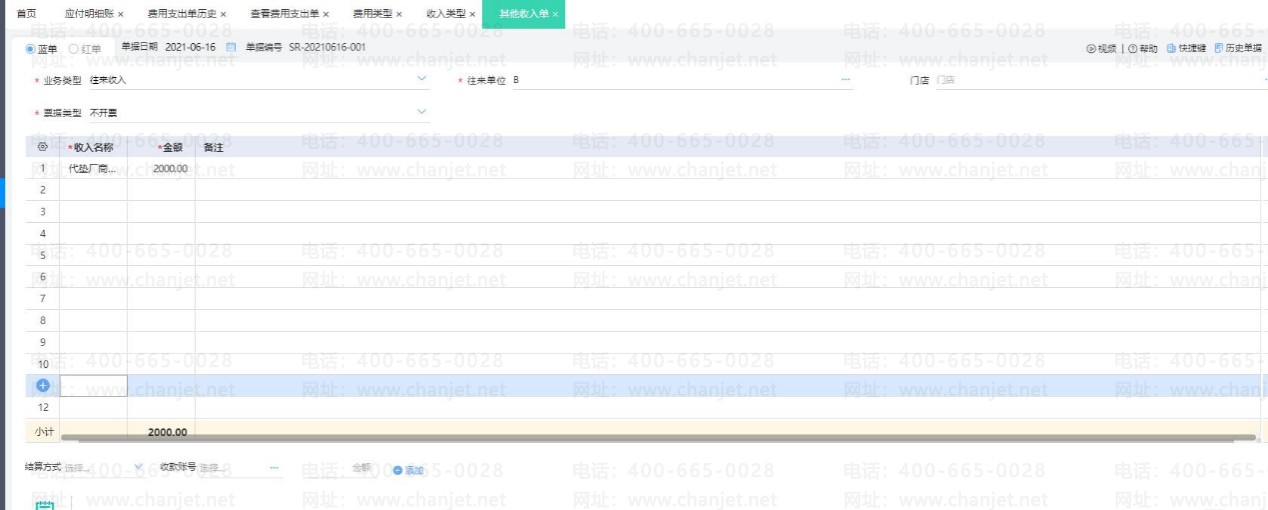Close the 费用支出单历史 tab
Viewport: 1268px width, 510px height.
223,14
